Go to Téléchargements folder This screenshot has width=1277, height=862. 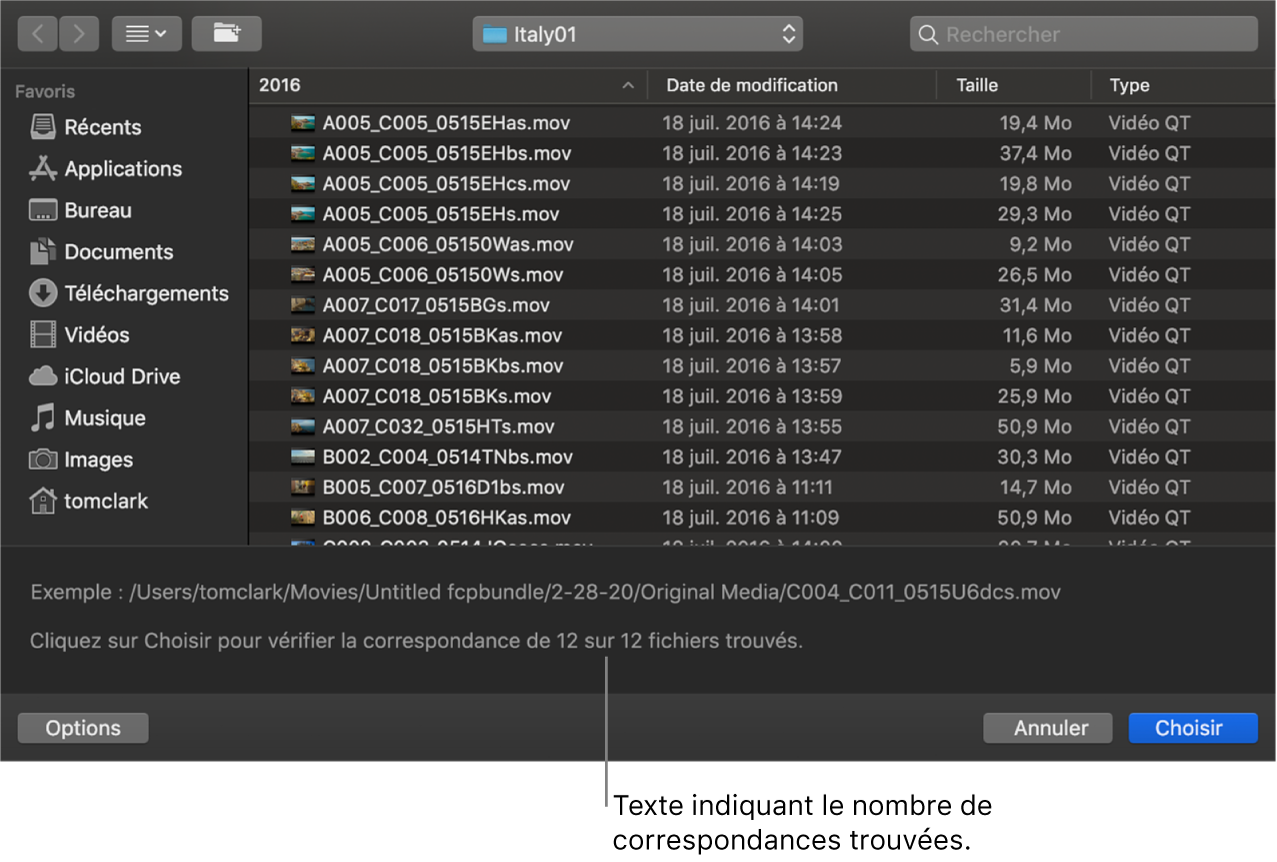[x=146, y=294]
